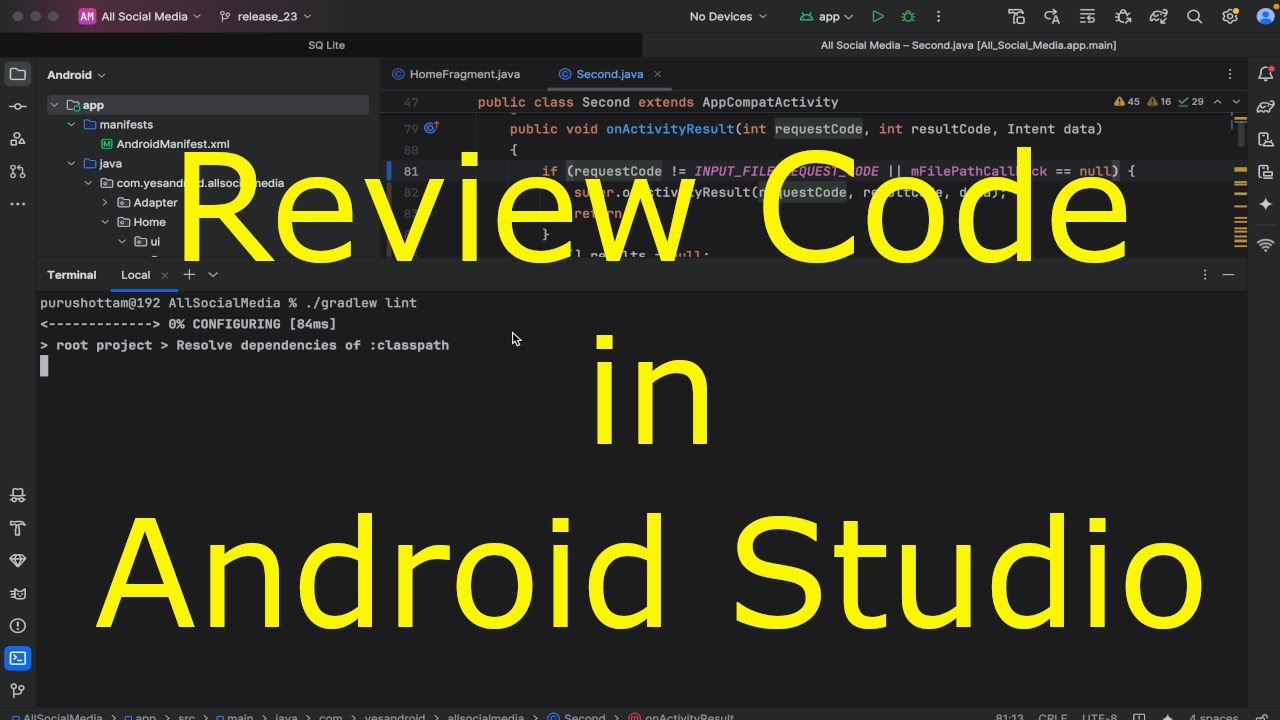Screen dimensions: 1280x720
Task: Click attach debugger to process icon
Action: [x=1123, y=16]
